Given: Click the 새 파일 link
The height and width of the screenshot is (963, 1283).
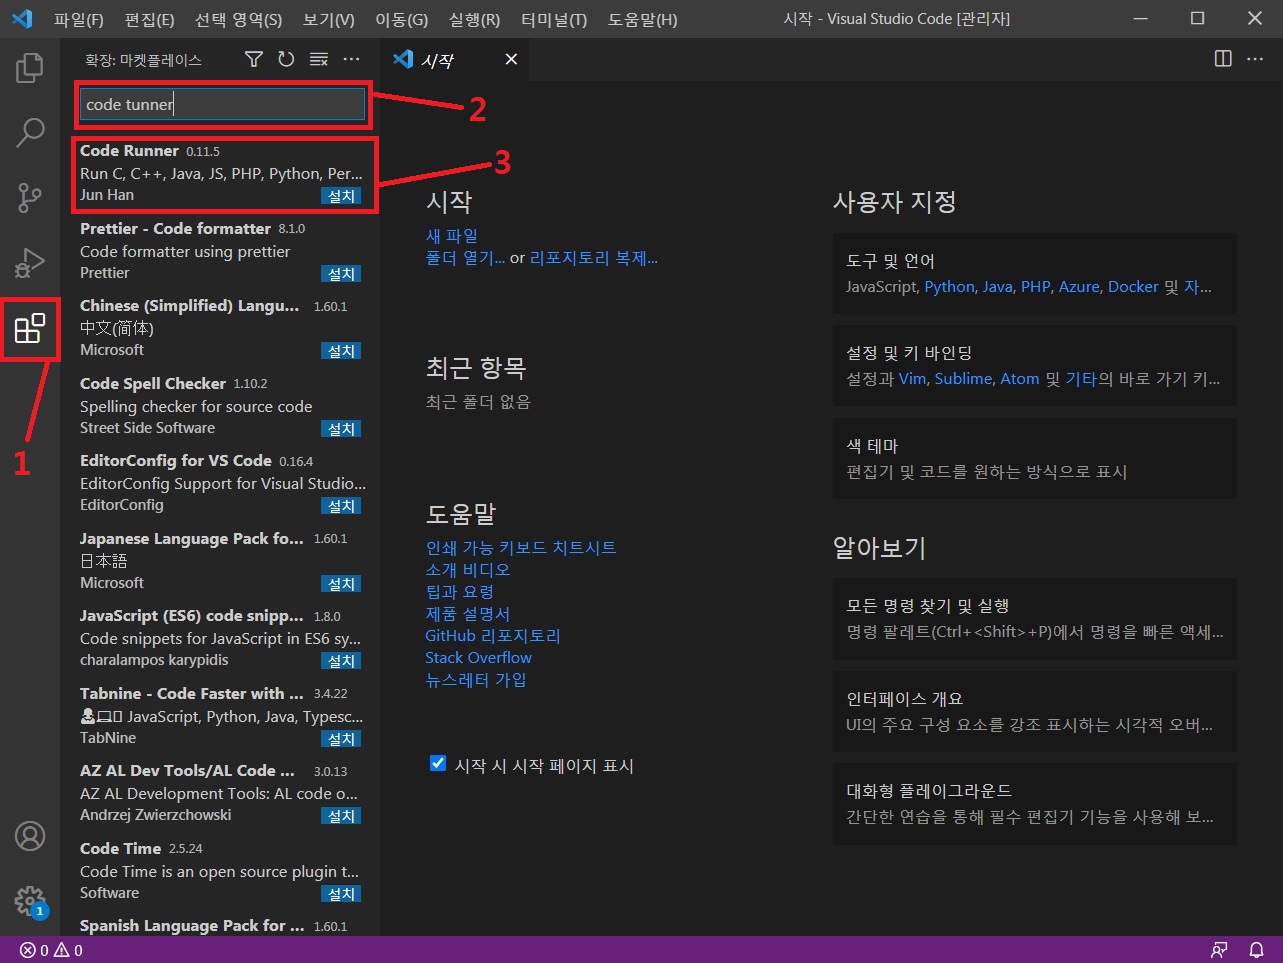Looking at the screenshot, I should [x=452, y=236].
